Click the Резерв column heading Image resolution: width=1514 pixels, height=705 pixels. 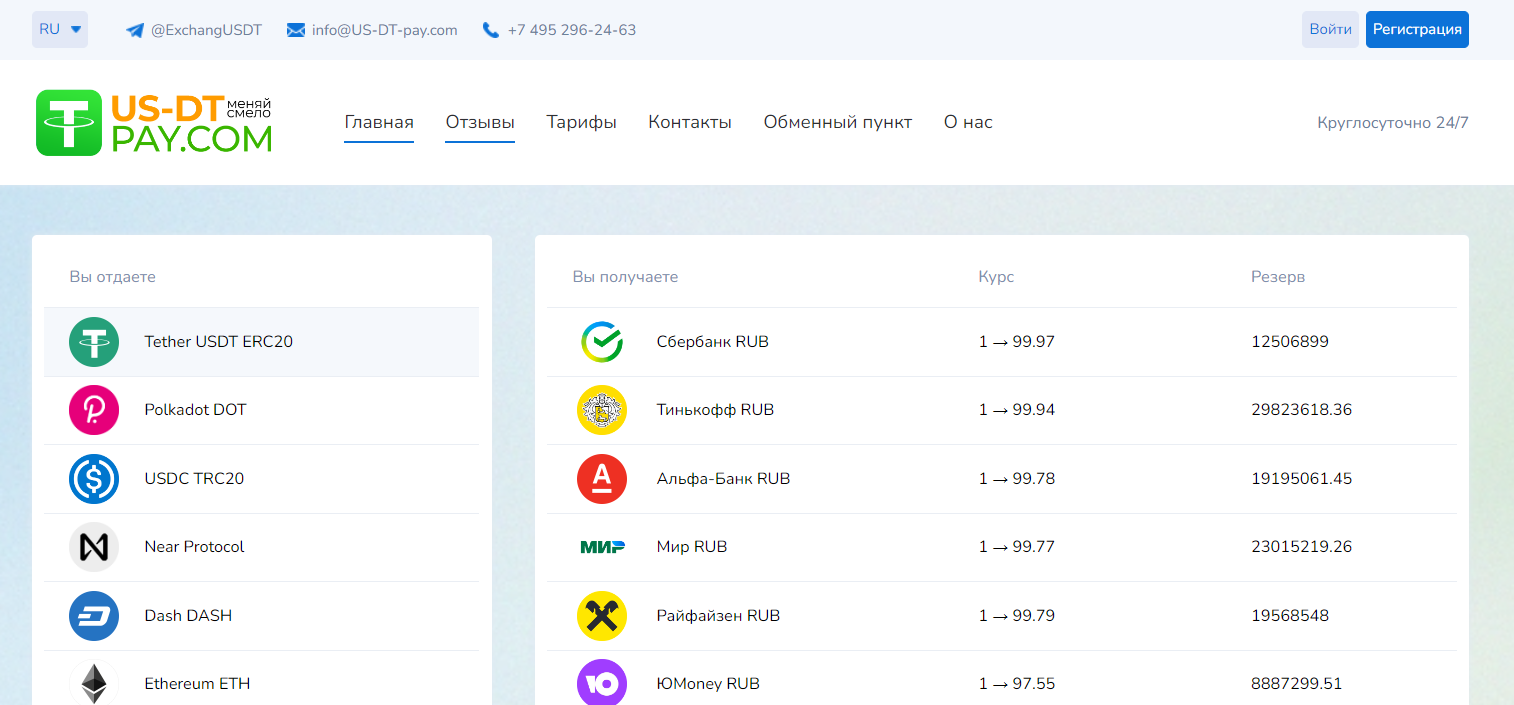click(x=1278, y=277)
